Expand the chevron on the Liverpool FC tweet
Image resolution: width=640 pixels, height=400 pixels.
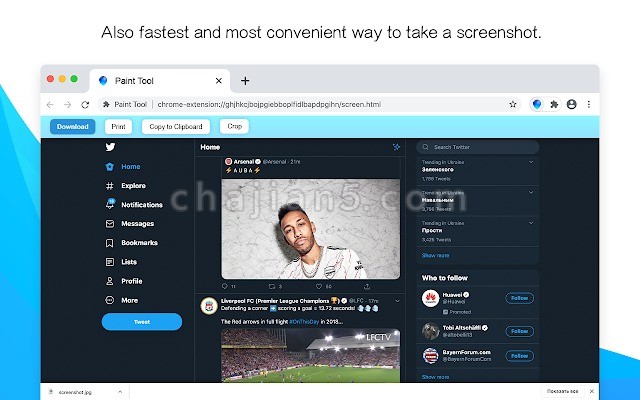pyautogui.click(x=398, y=301)
